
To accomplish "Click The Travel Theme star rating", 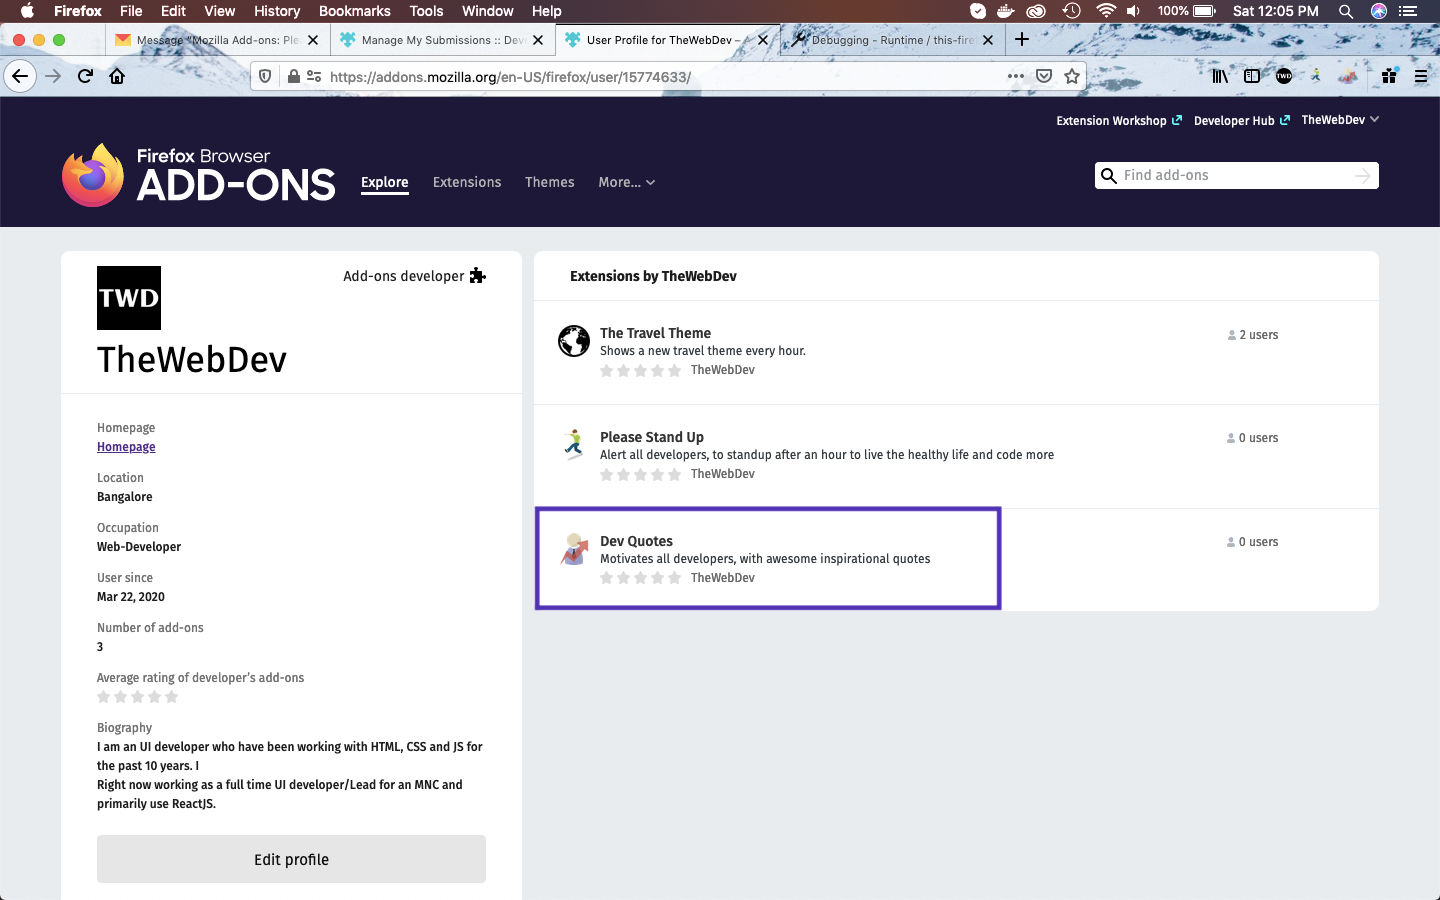I will click(640, 371).
